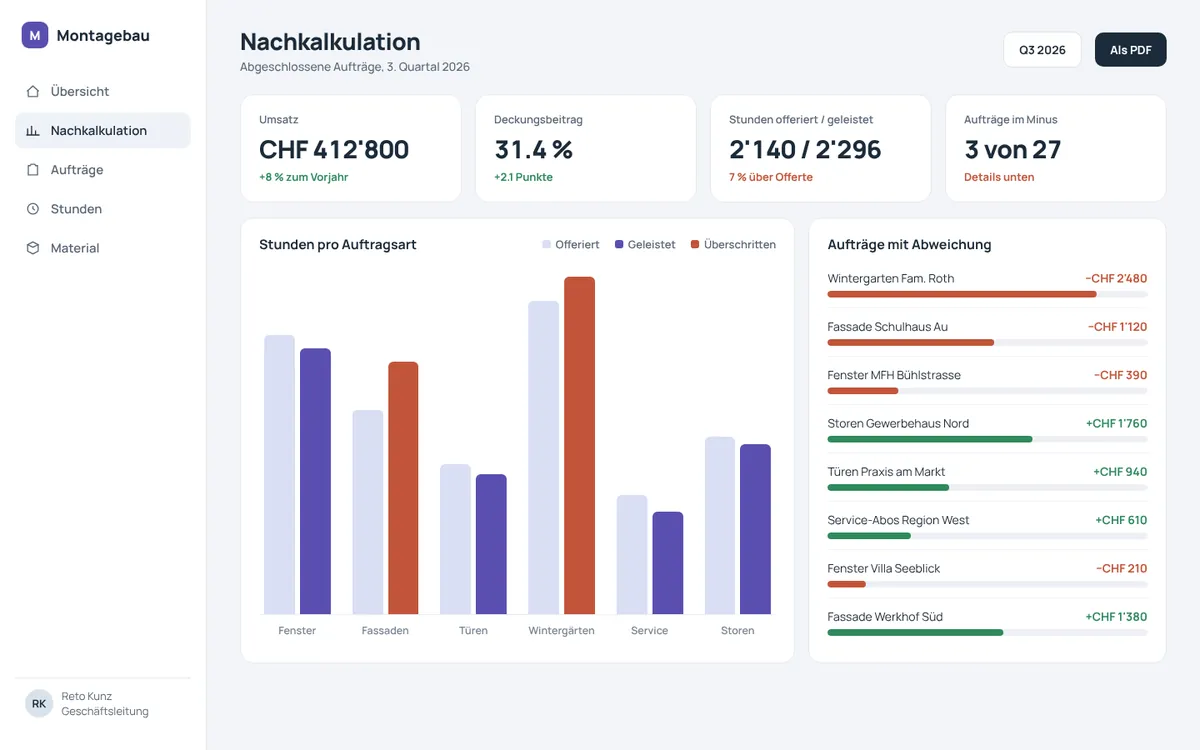The width and height of the screenshot is (1200, 750).
Task: Select the Fassade Werkhof Süd entry
Action: (987, 623)
